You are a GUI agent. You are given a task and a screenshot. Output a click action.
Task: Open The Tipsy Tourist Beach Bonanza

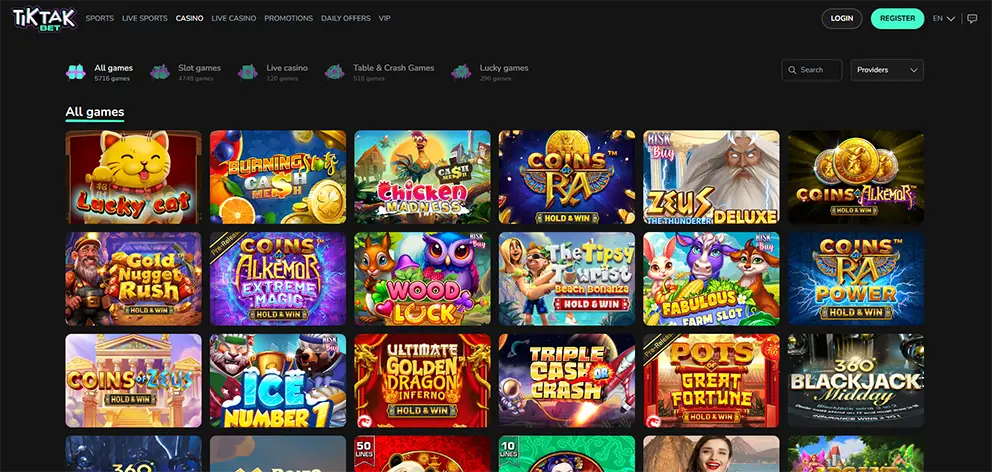(567, 279)
